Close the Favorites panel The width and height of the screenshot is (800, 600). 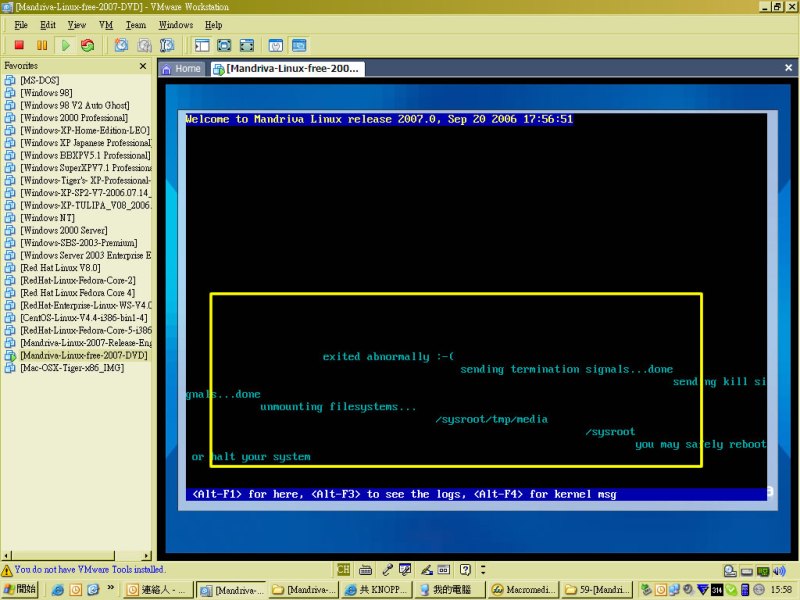pyautogui.click(x=143, y=66)
